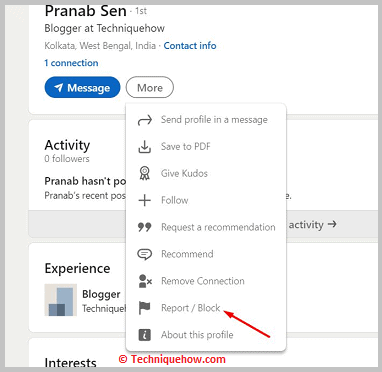Click the info icon beside About this profile
The height and width of the screenshot is (372, 382).
pos(145,335)
